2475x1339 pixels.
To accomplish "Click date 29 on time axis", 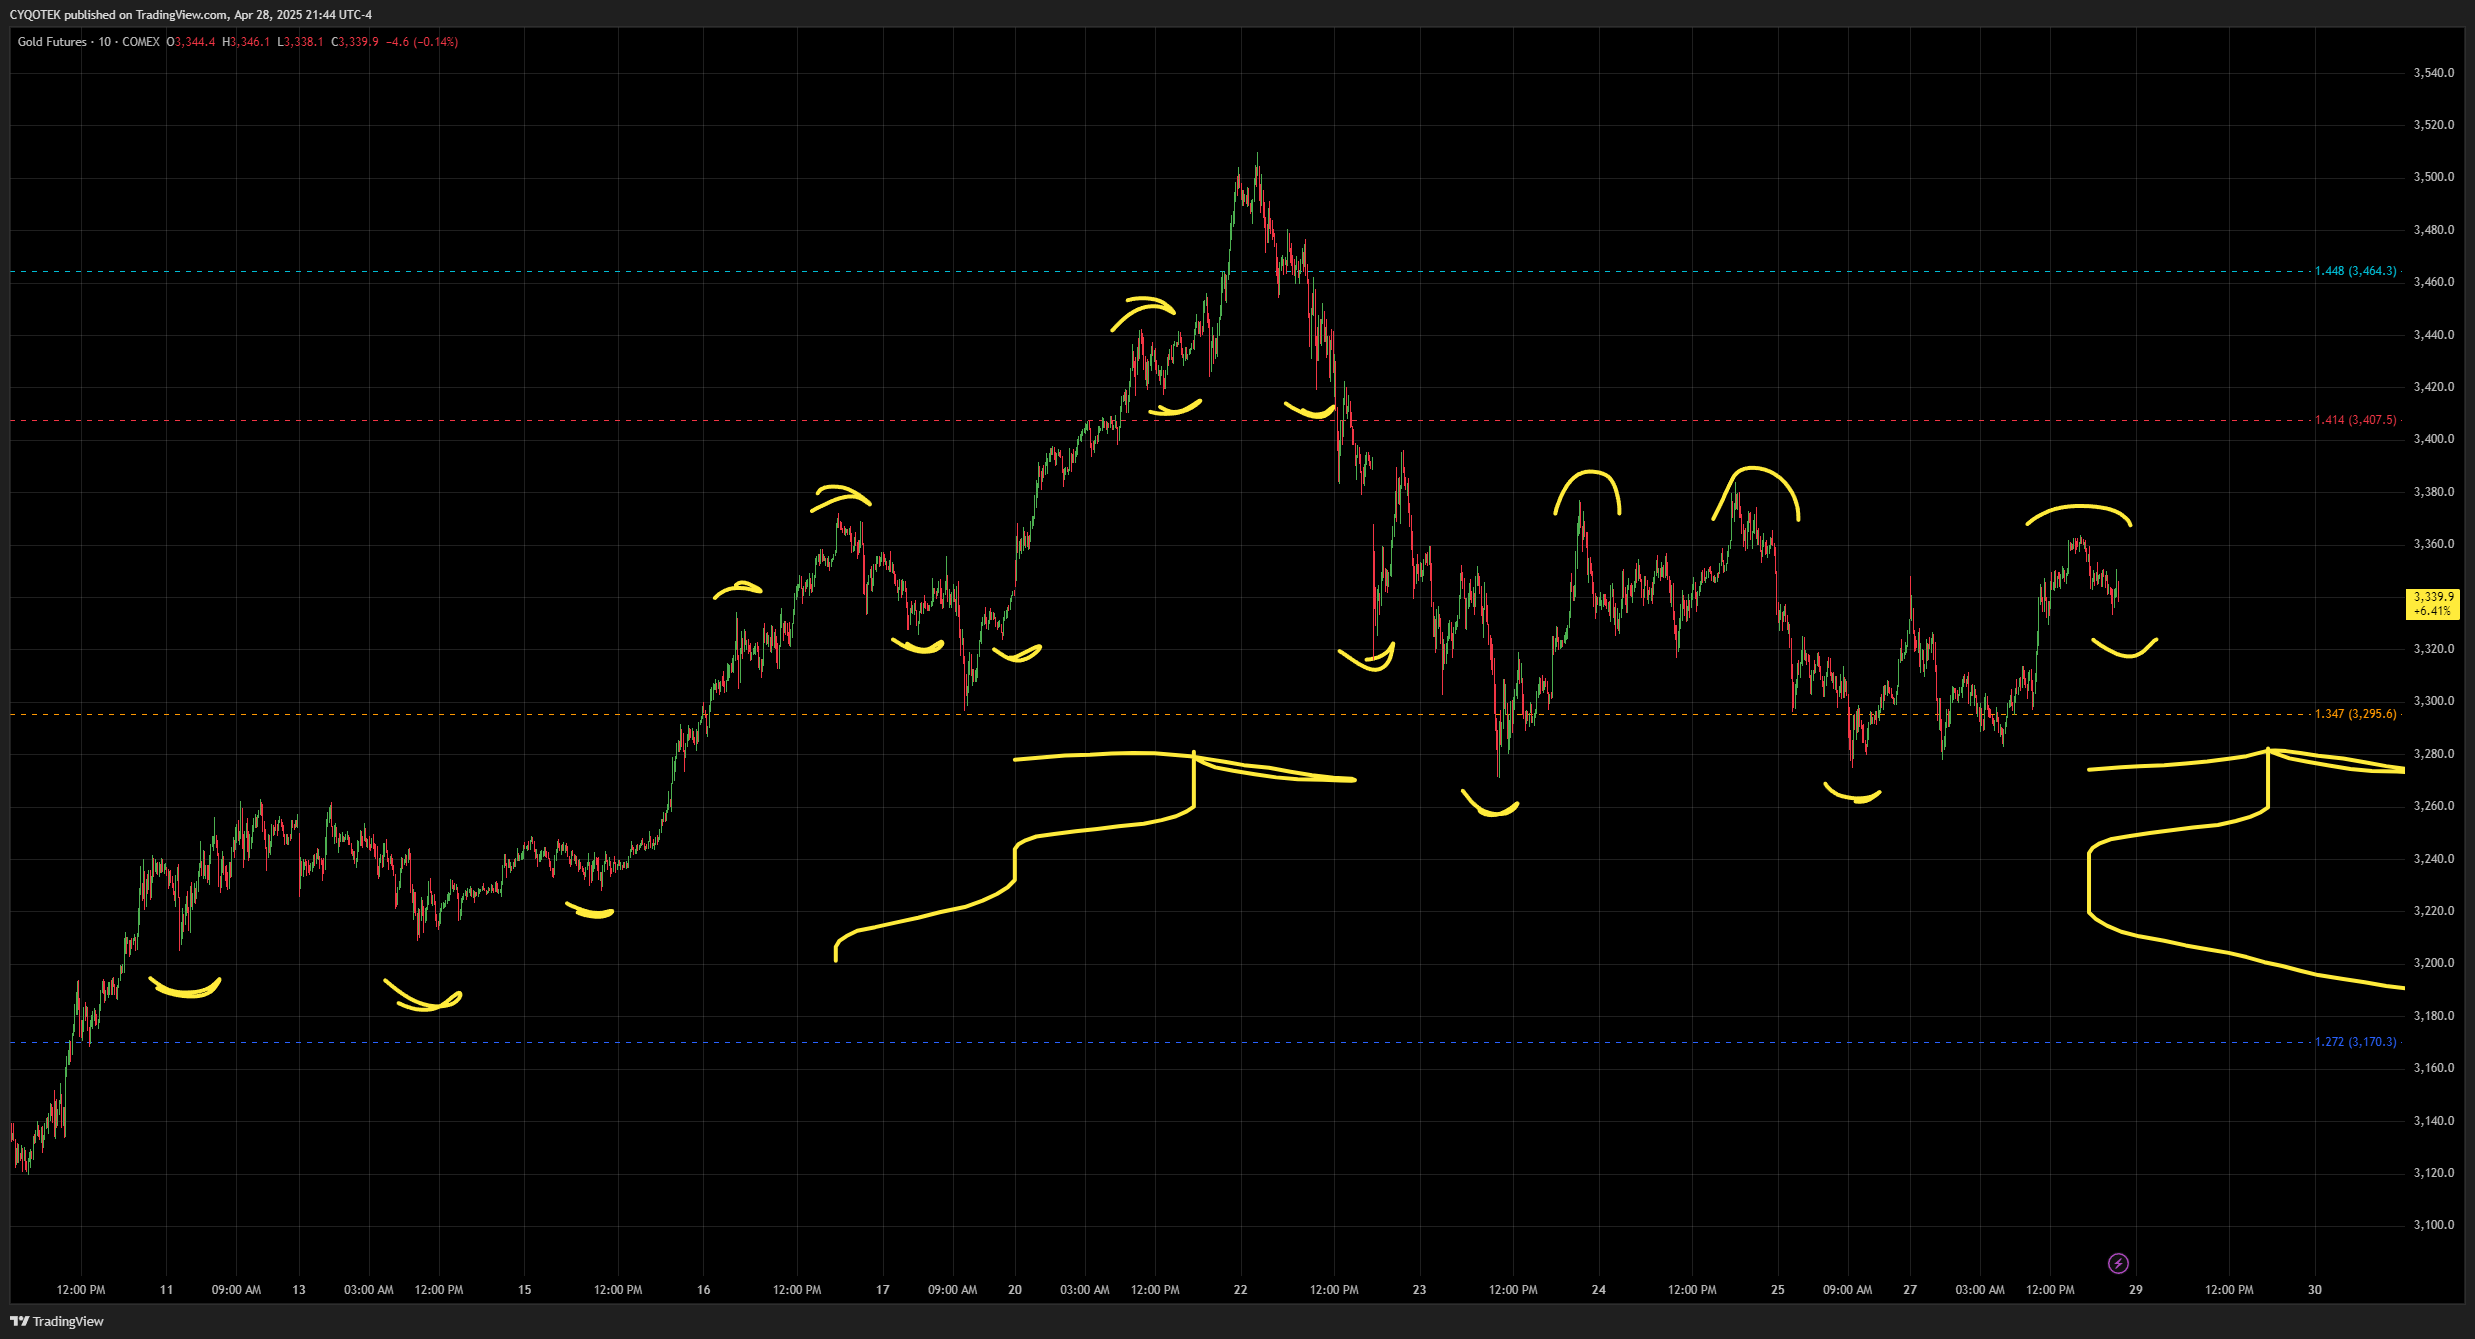I will [2136, 1290].
